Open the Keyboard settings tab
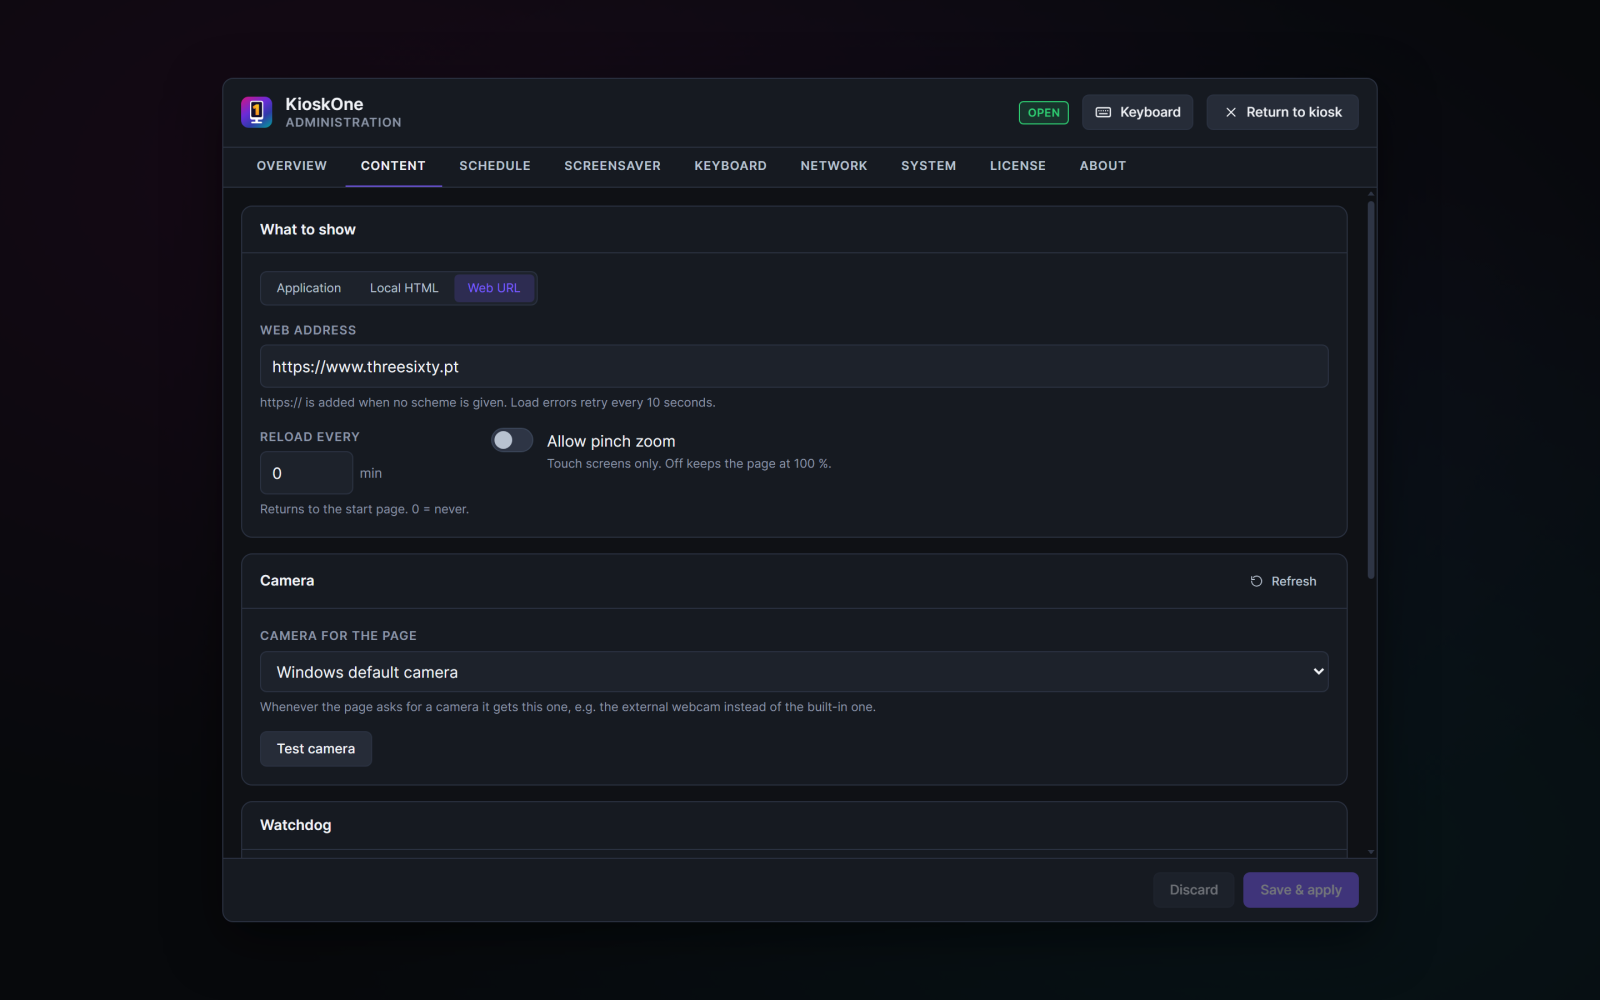The height and width of the screenshot is (1000, 1600). click(730, 166)
